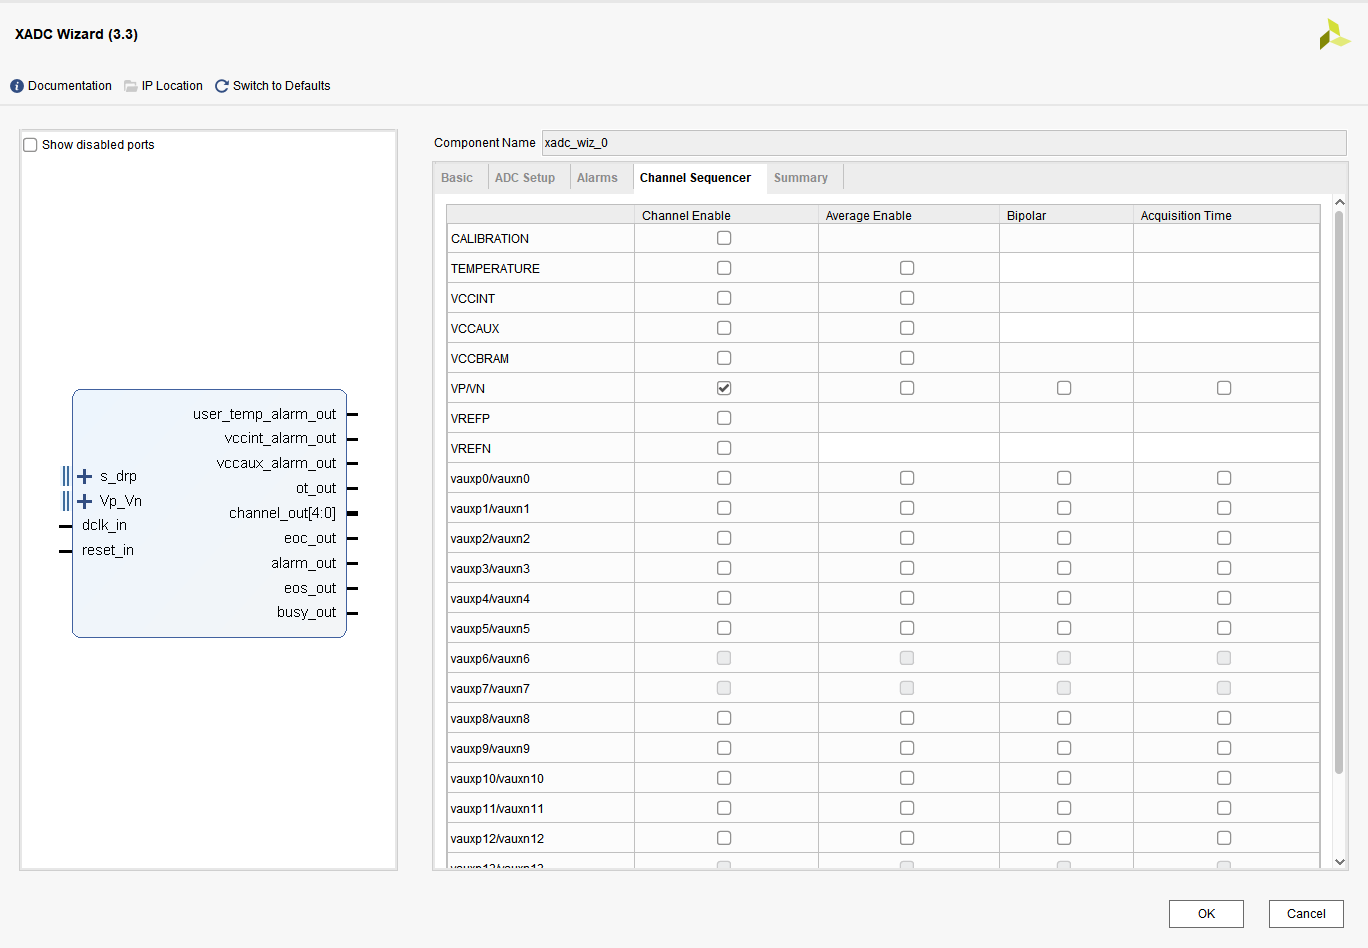Click the IP Location folder icon

[131, 86]
